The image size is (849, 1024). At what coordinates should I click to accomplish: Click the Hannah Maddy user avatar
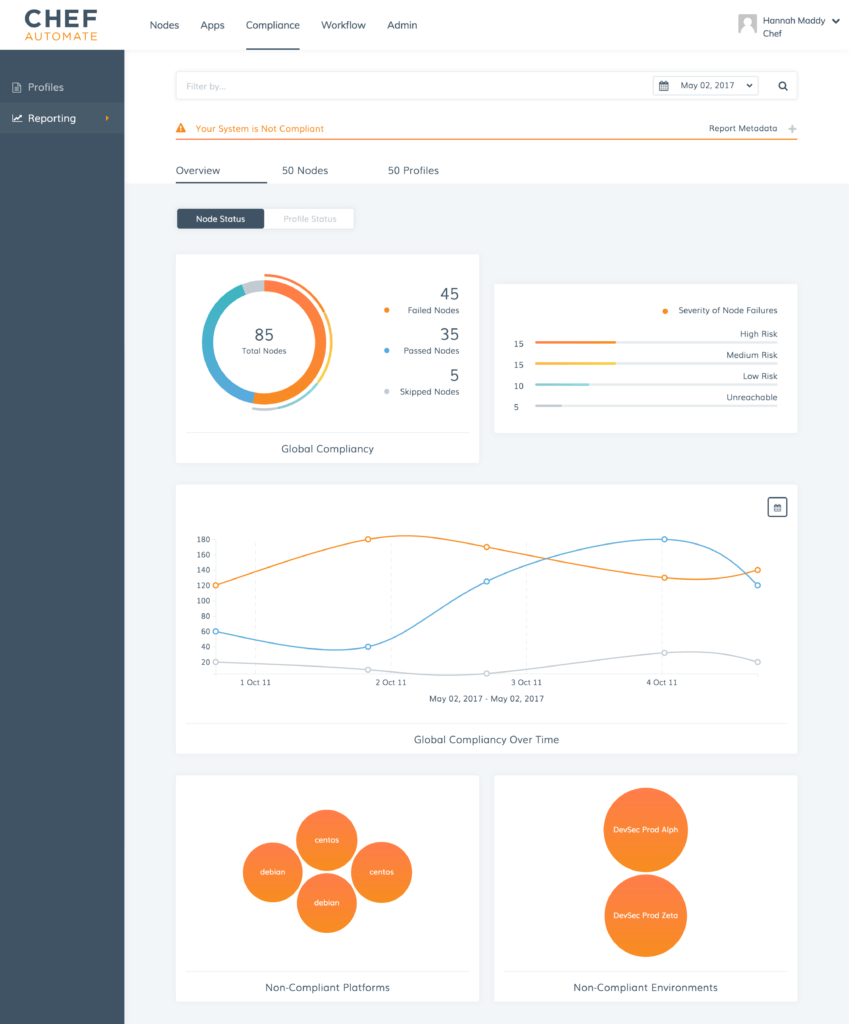[746, 24]
